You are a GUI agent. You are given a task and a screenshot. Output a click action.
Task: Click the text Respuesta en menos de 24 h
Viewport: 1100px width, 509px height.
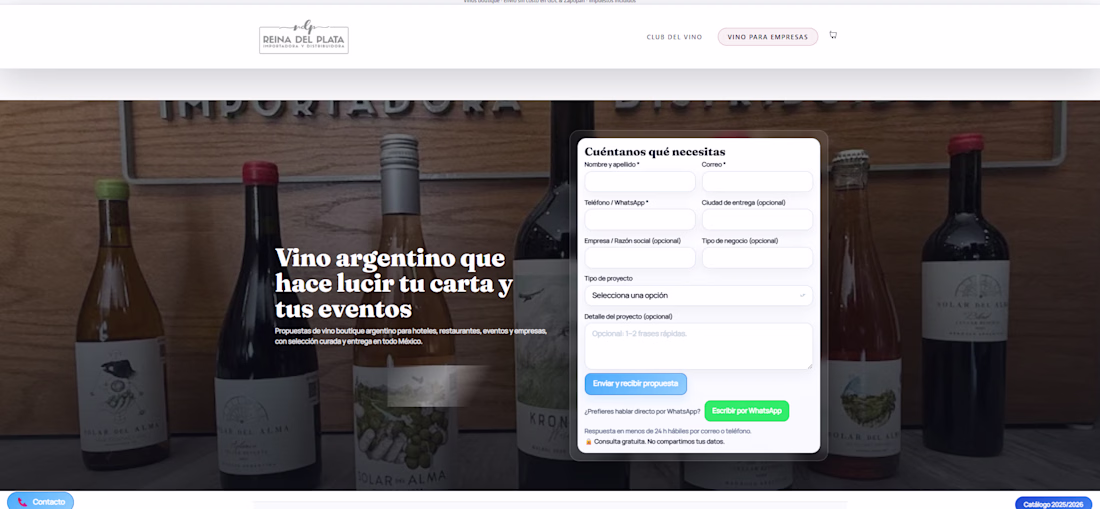point(667,431)
